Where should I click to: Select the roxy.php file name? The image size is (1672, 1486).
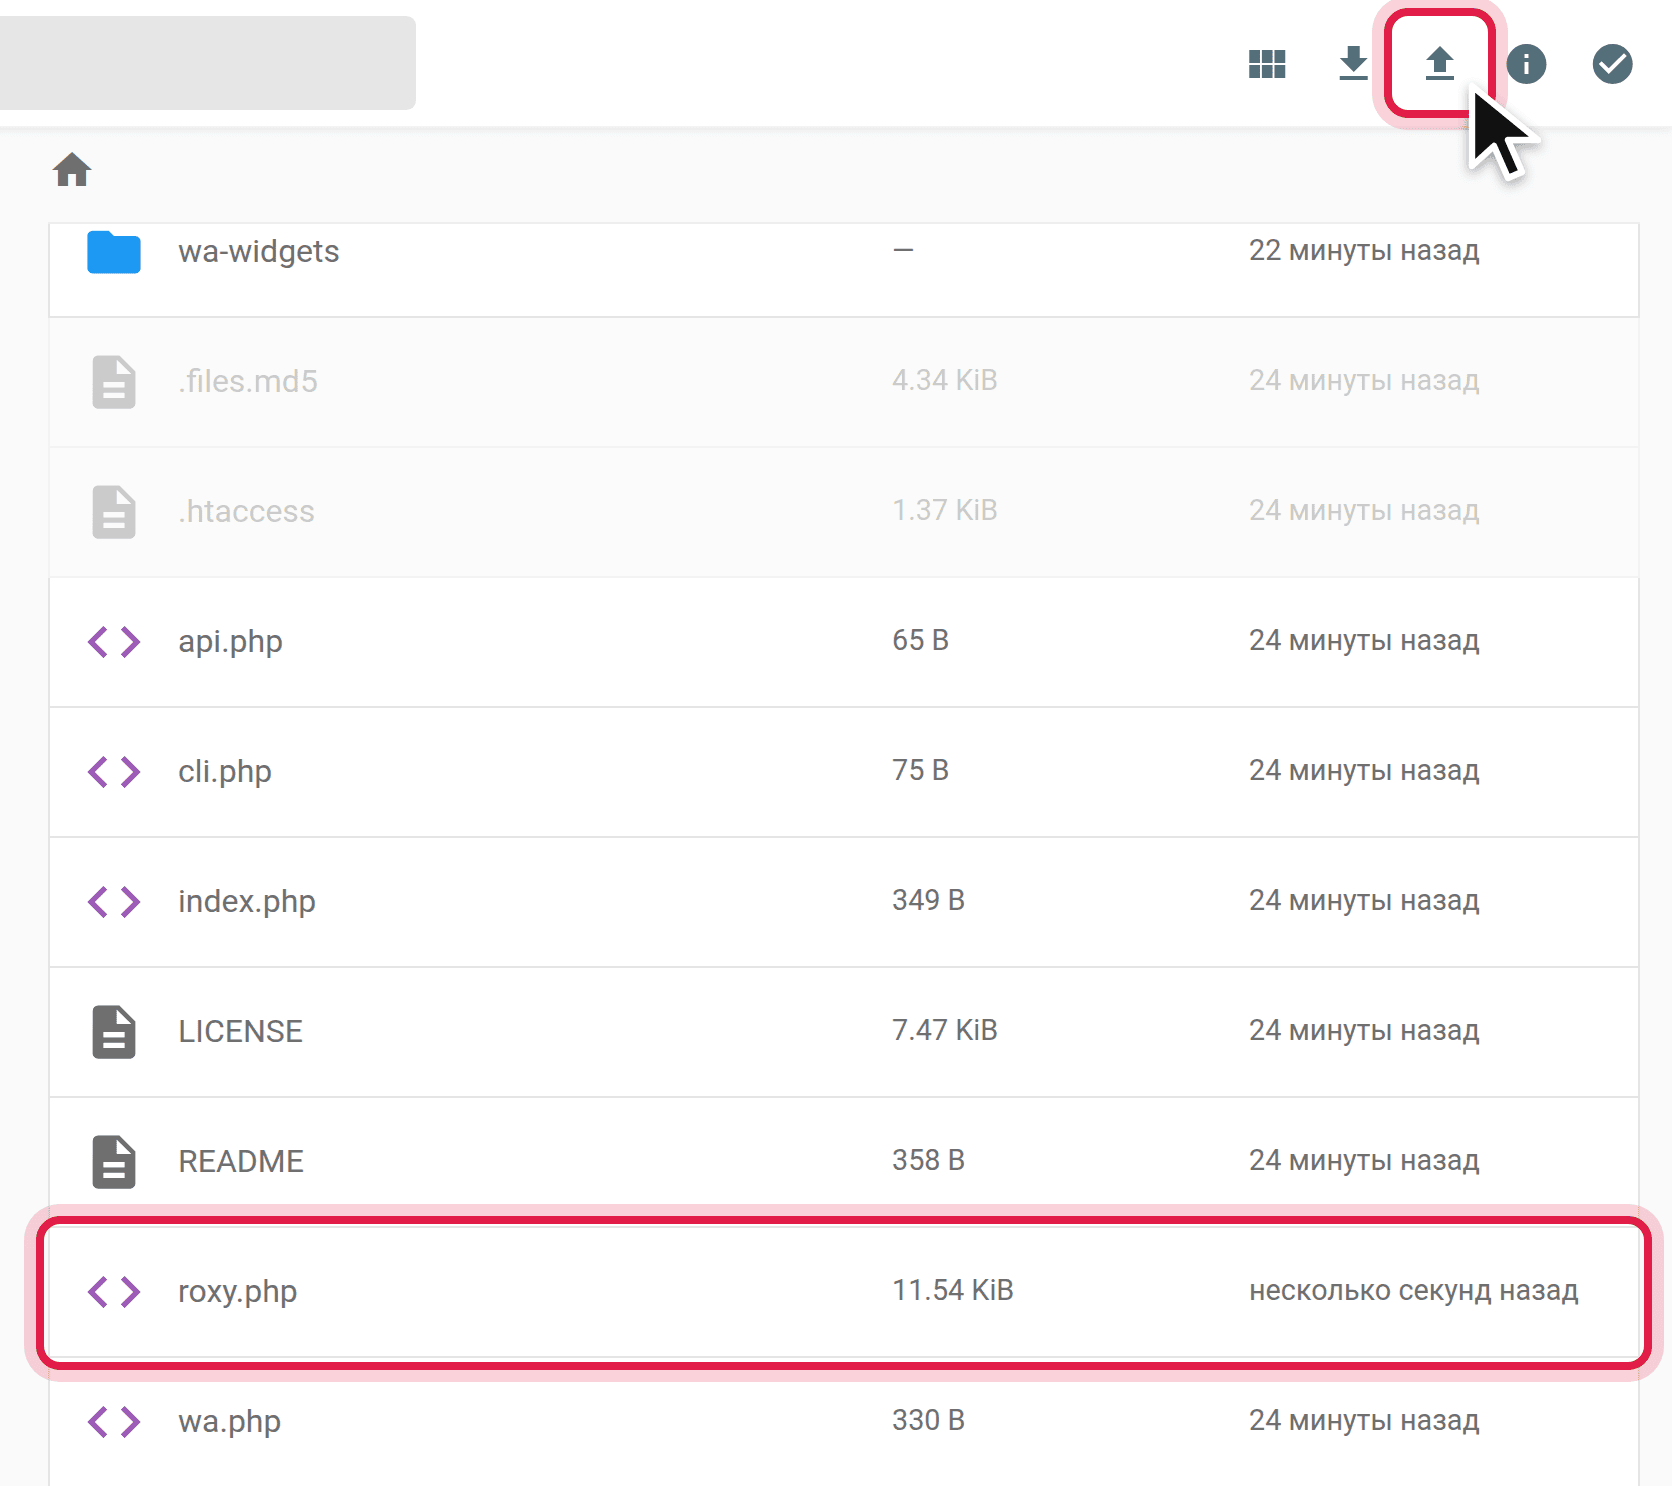pos(238,1291)
